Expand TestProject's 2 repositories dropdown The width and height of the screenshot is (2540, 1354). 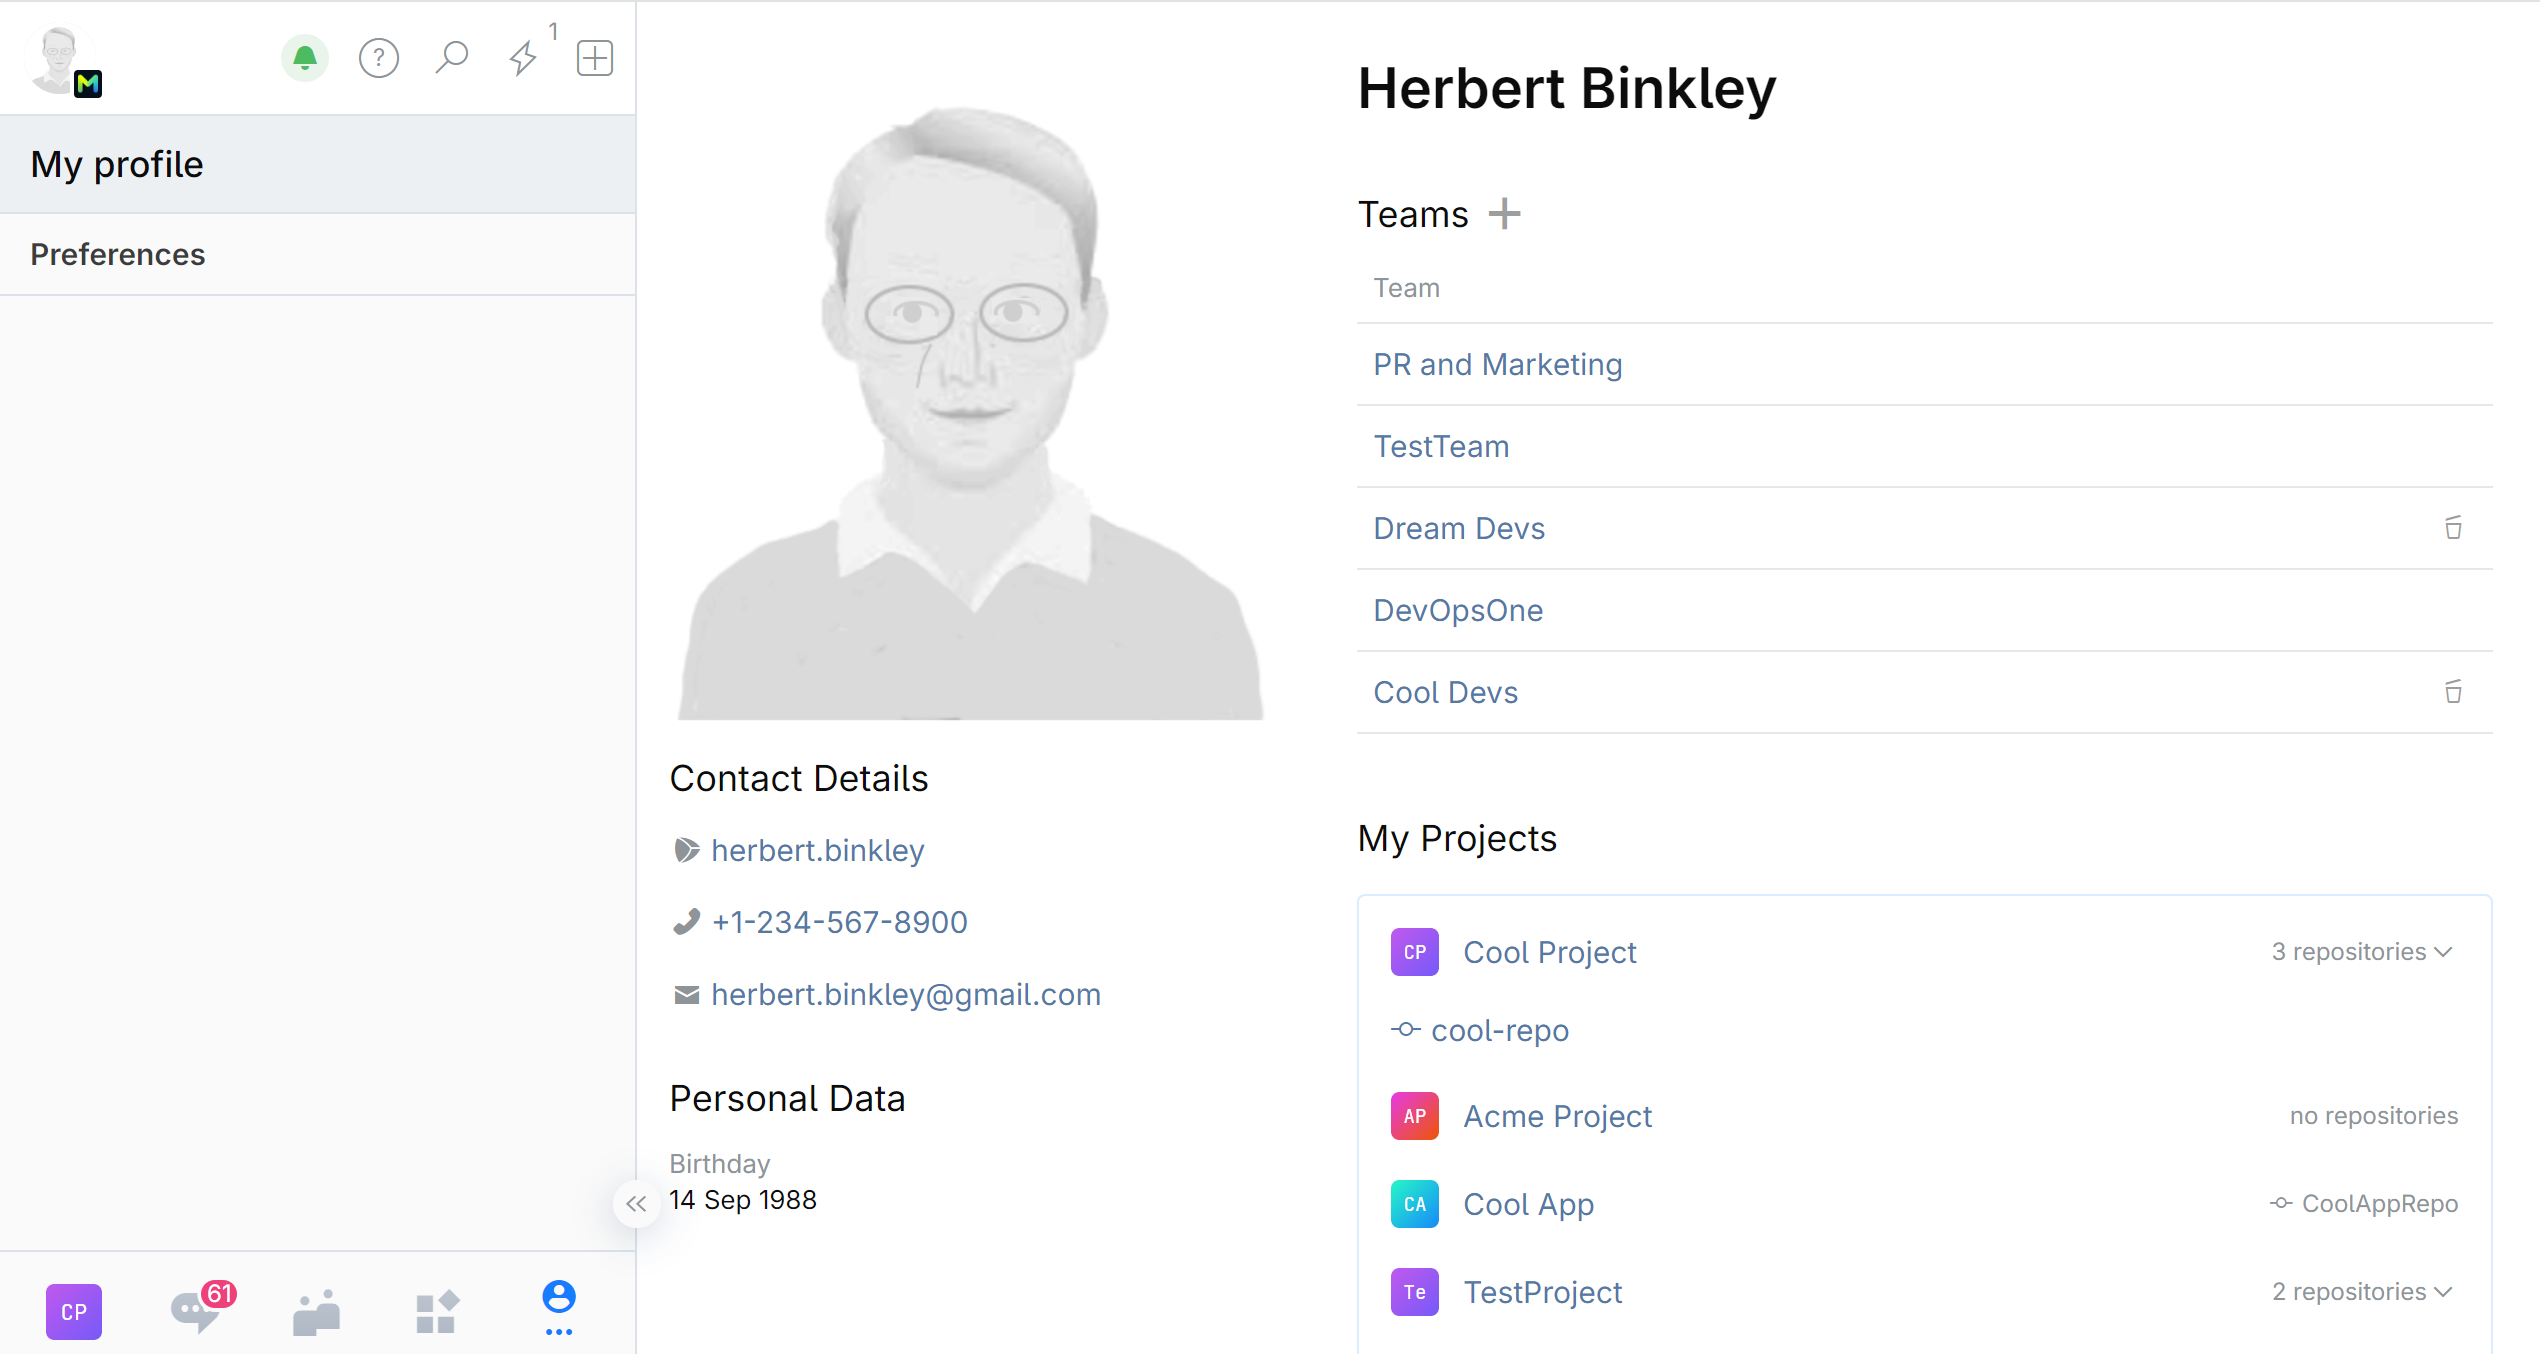point(2362,1292)
